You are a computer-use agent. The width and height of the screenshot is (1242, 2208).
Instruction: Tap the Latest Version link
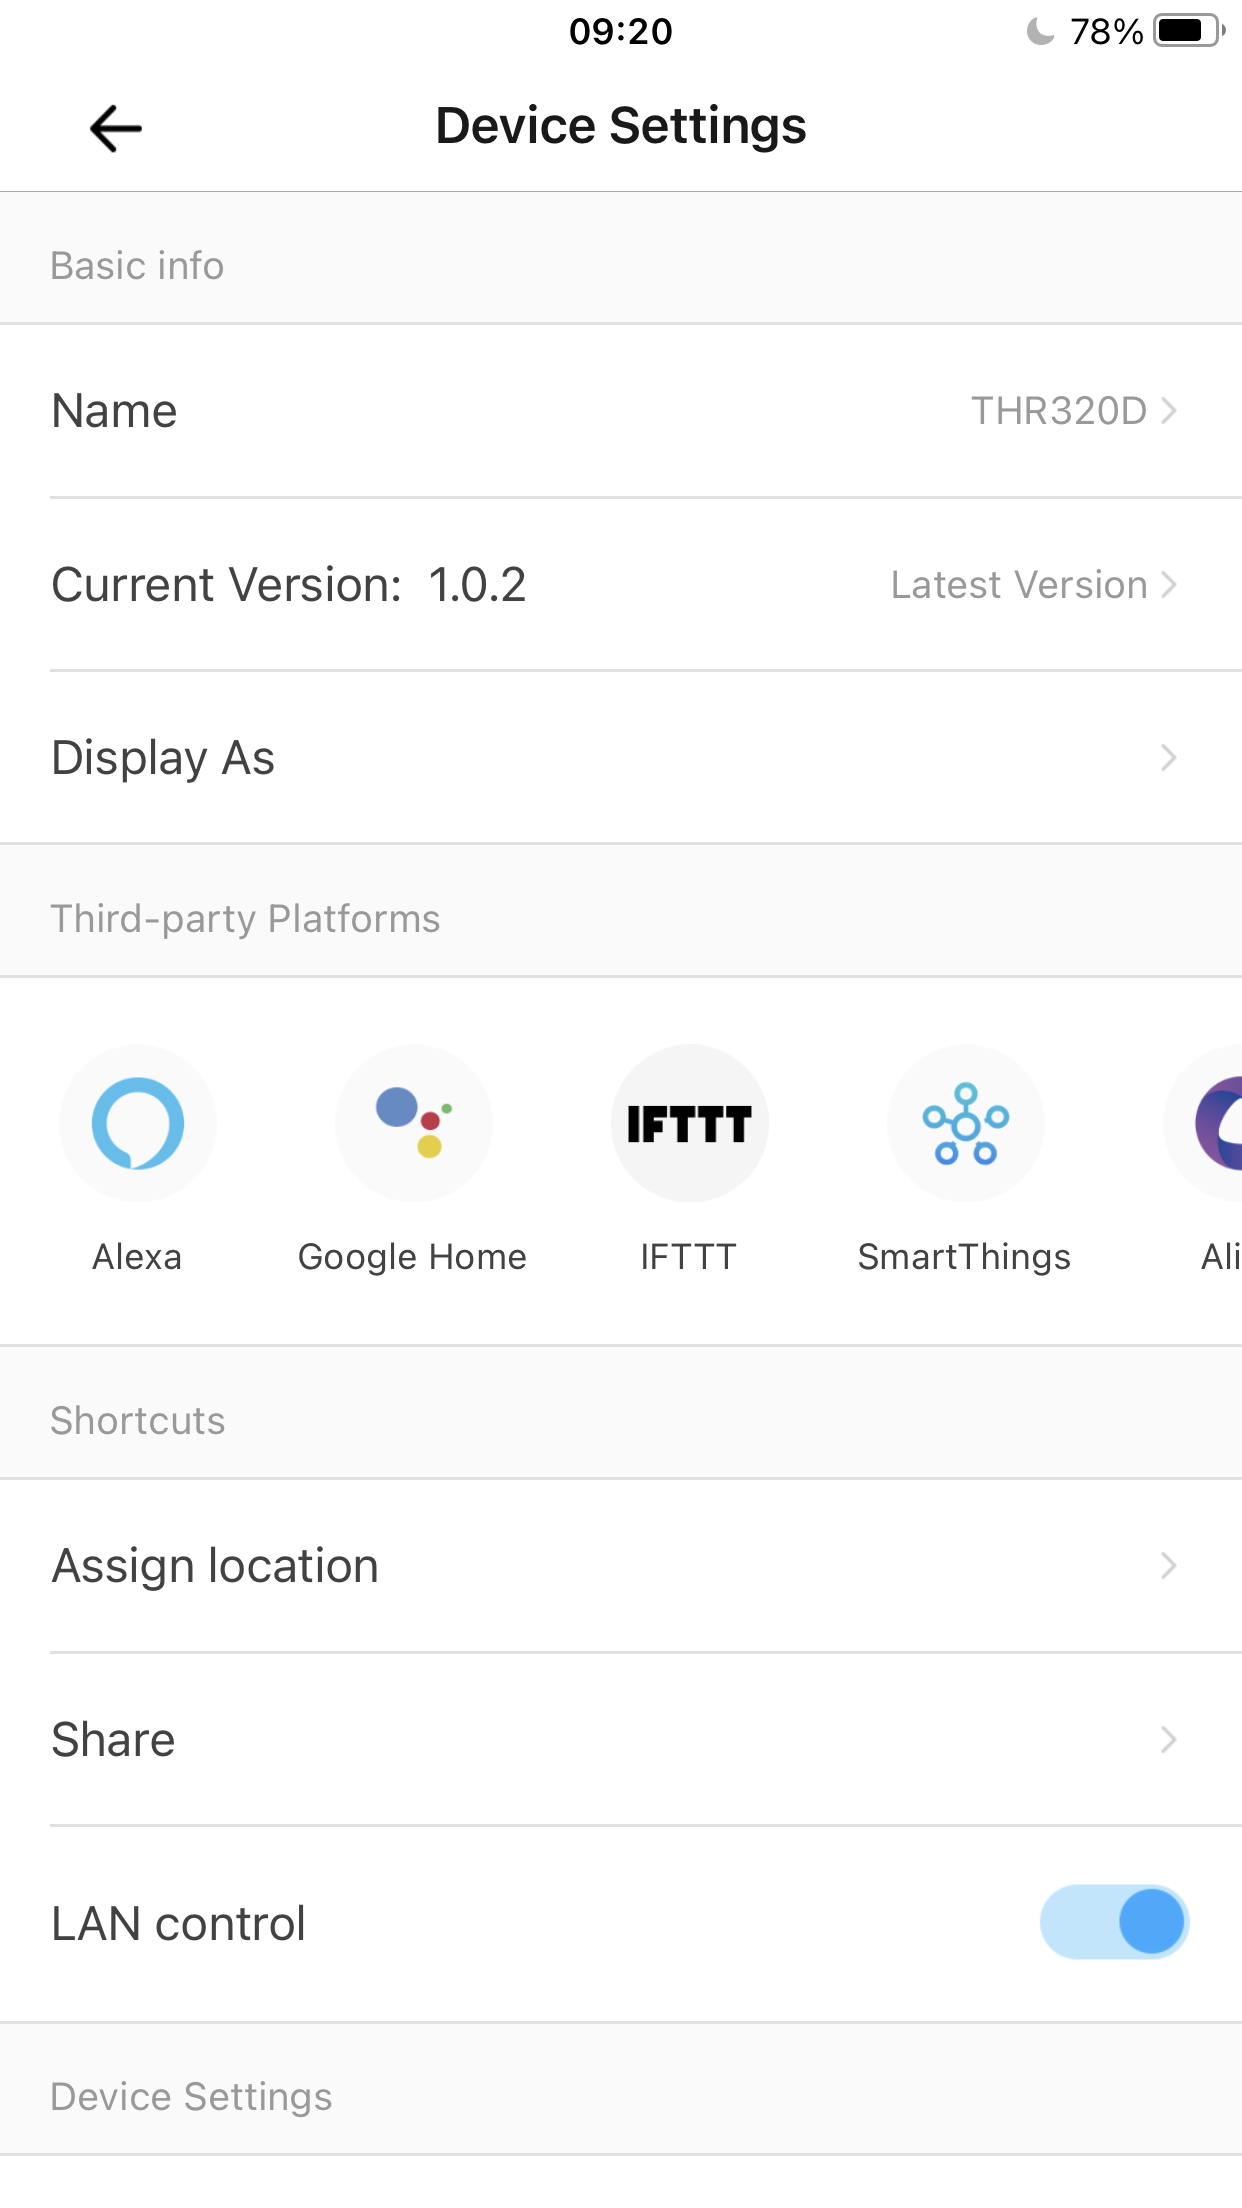pyautogui.click(x=1020, y=585)
